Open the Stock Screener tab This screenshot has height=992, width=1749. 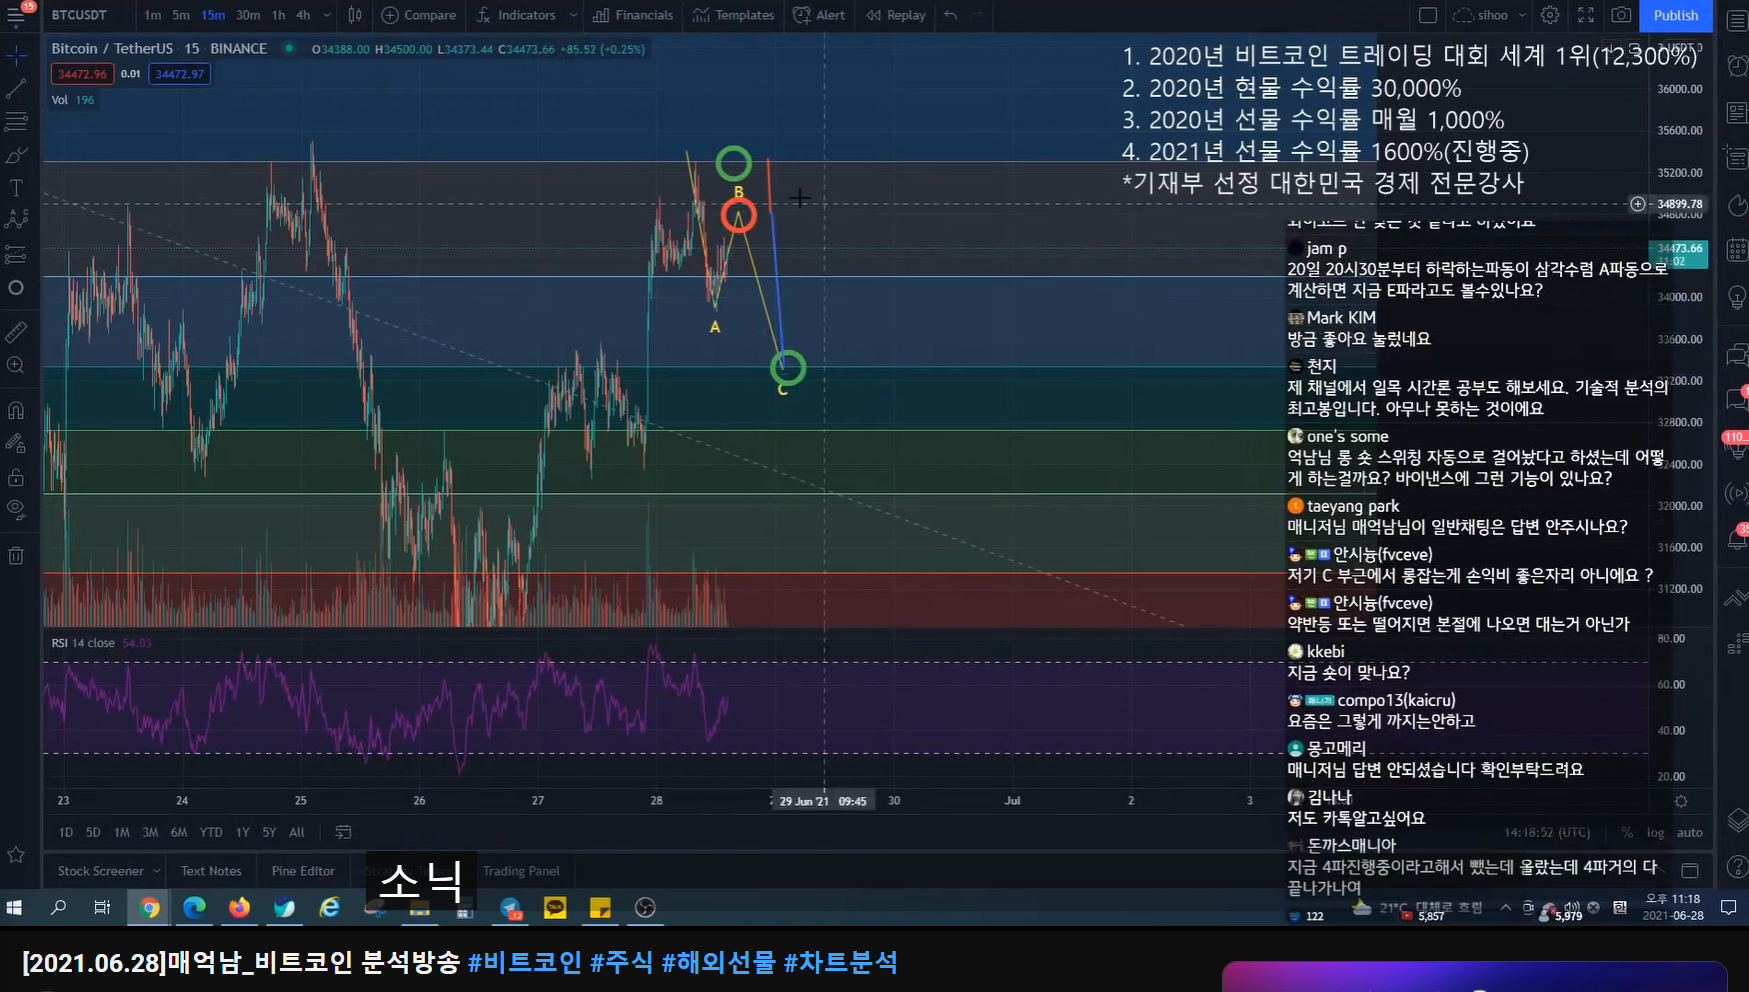pyautogui.click(x=100, y=871)
